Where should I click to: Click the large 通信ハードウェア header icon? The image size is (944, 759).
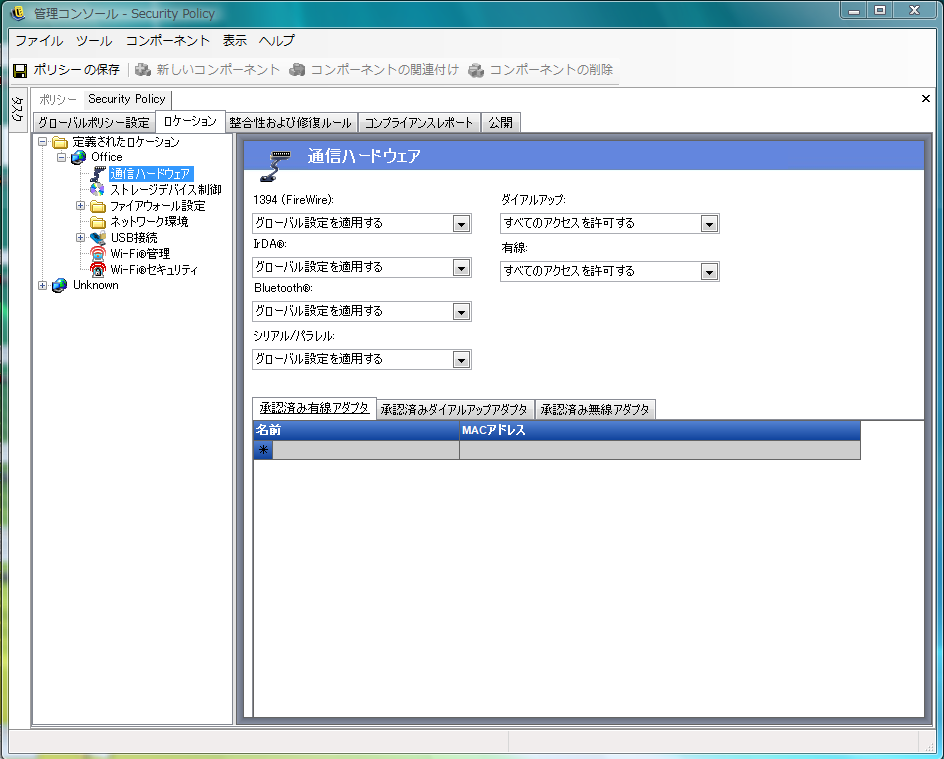point(275,166)
